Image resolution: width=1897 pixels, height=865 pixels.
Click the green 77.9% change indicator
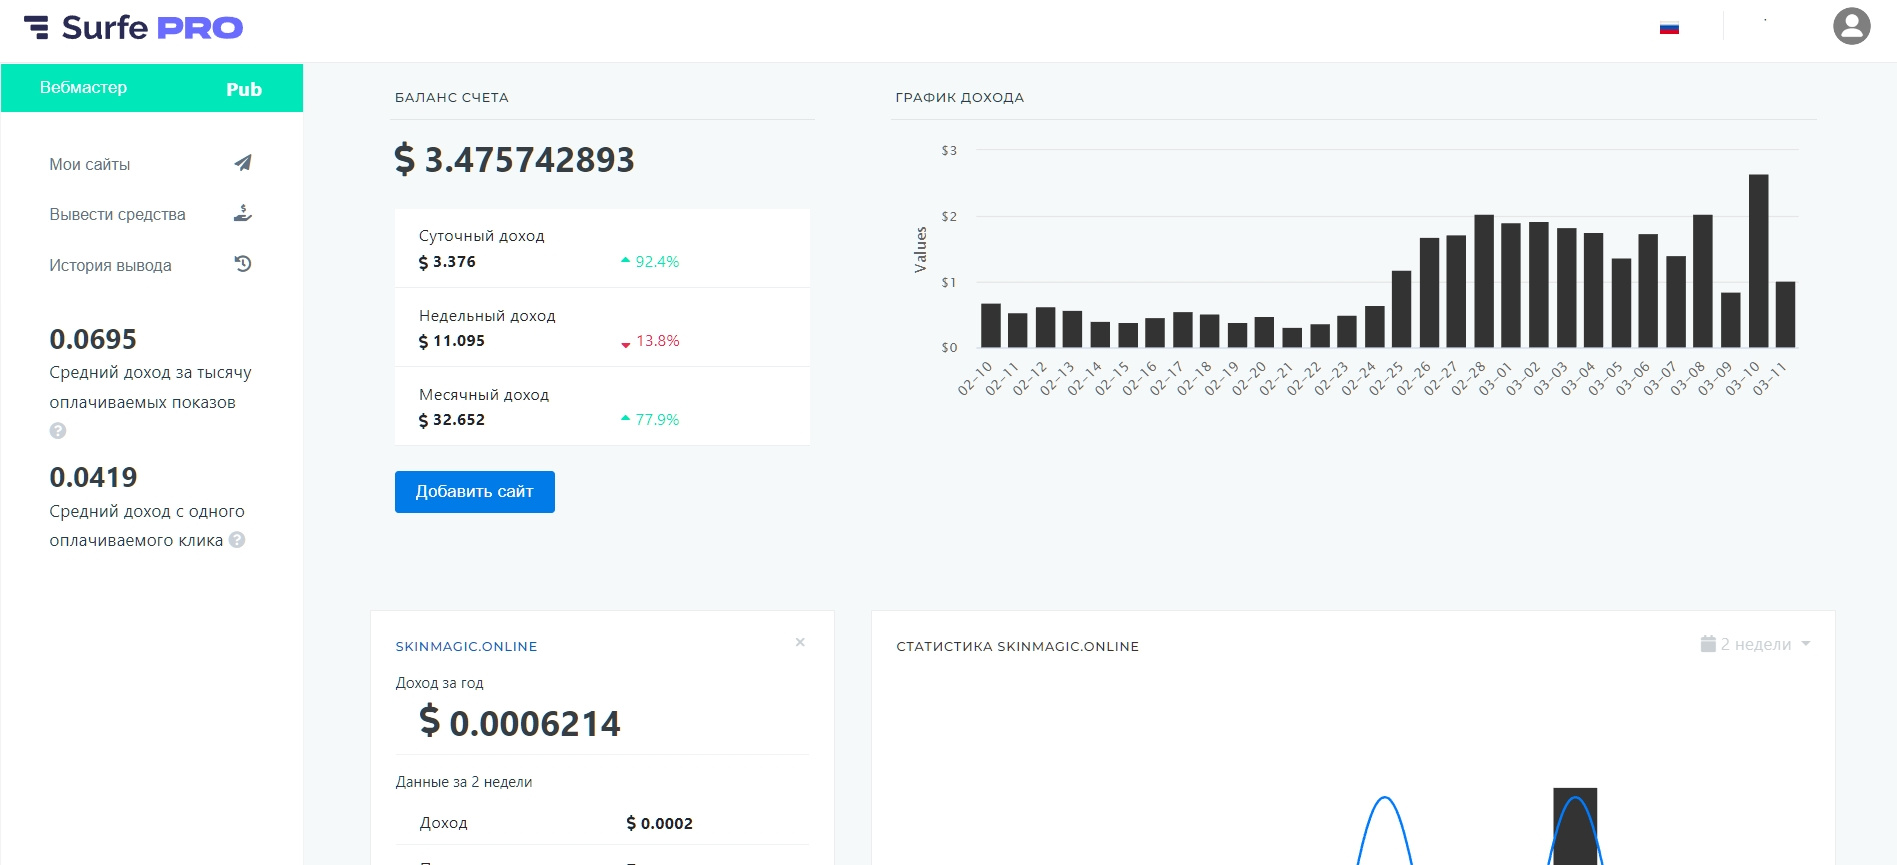coord(650,420)
